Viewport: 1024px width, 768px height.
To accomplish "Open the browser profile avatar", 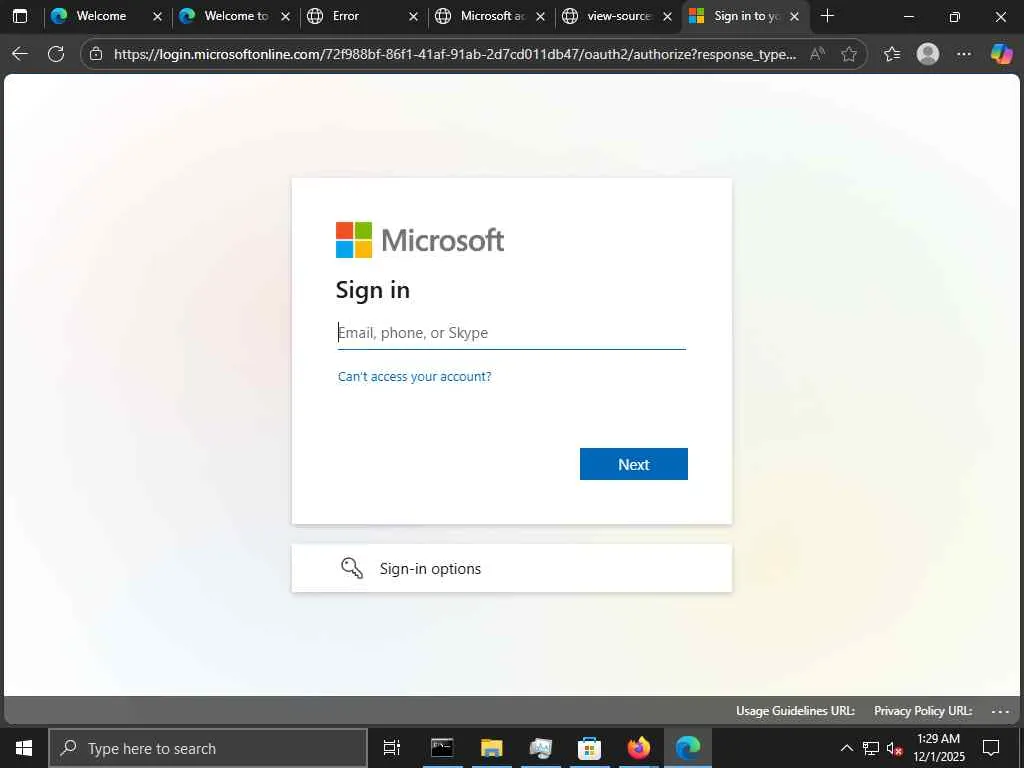I will (x=928, y=54).
